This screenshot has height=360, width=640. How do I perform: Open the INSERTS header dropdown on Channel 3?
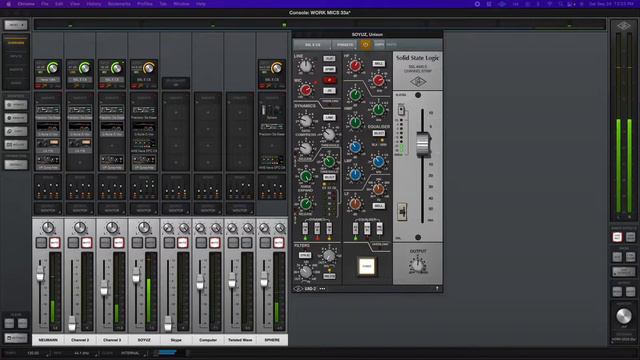tap(111, 98)
